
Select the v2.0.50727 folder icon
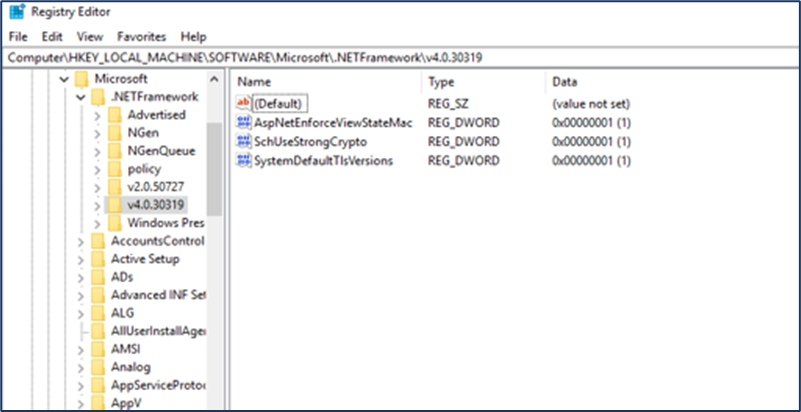point(115,187)
